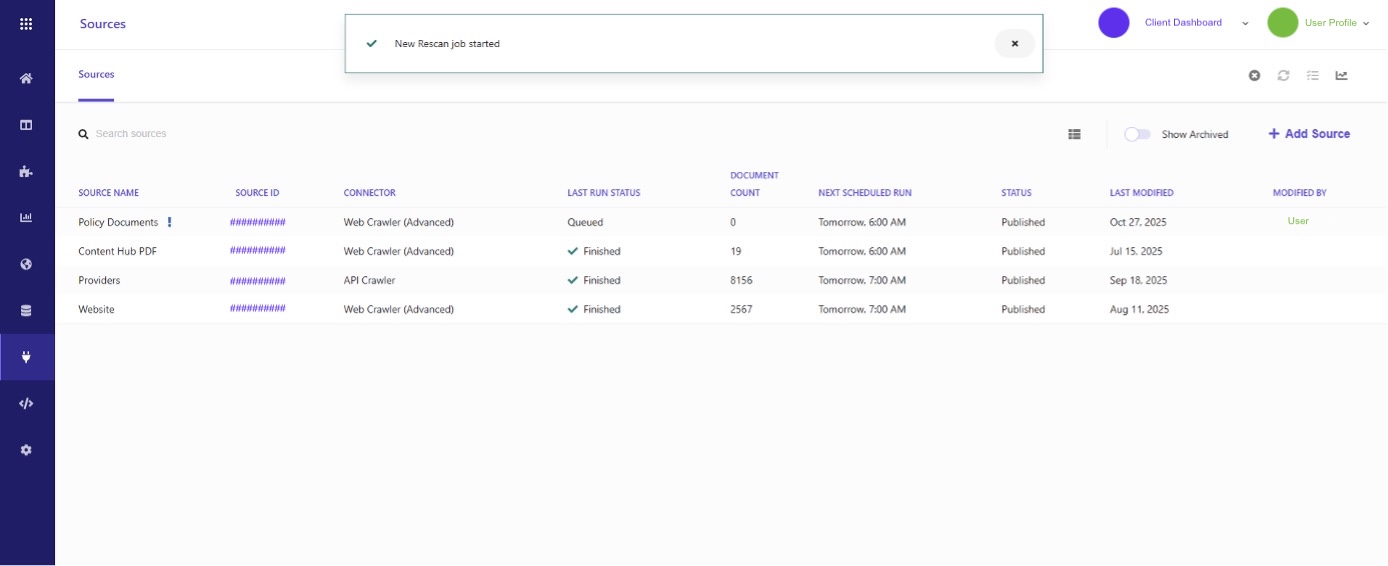Select the Sources tab
This screenshot has width=1388, height=566.
coord(96,74)
